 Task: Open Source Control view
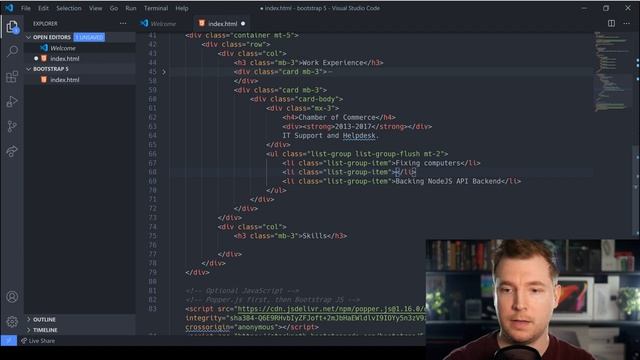click(12, 127)
